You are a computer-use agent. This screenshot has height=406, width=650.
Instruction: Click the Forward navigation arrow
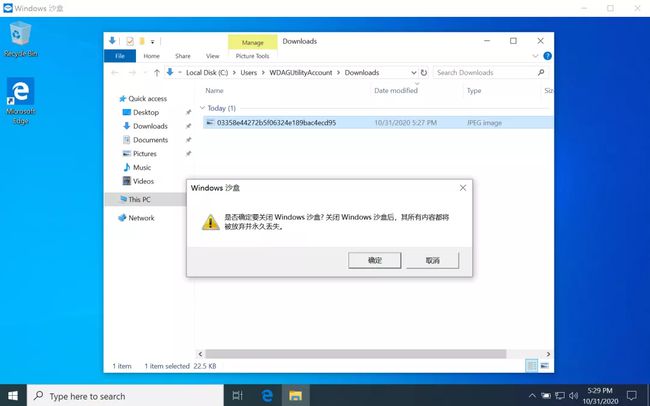[132, 73]
